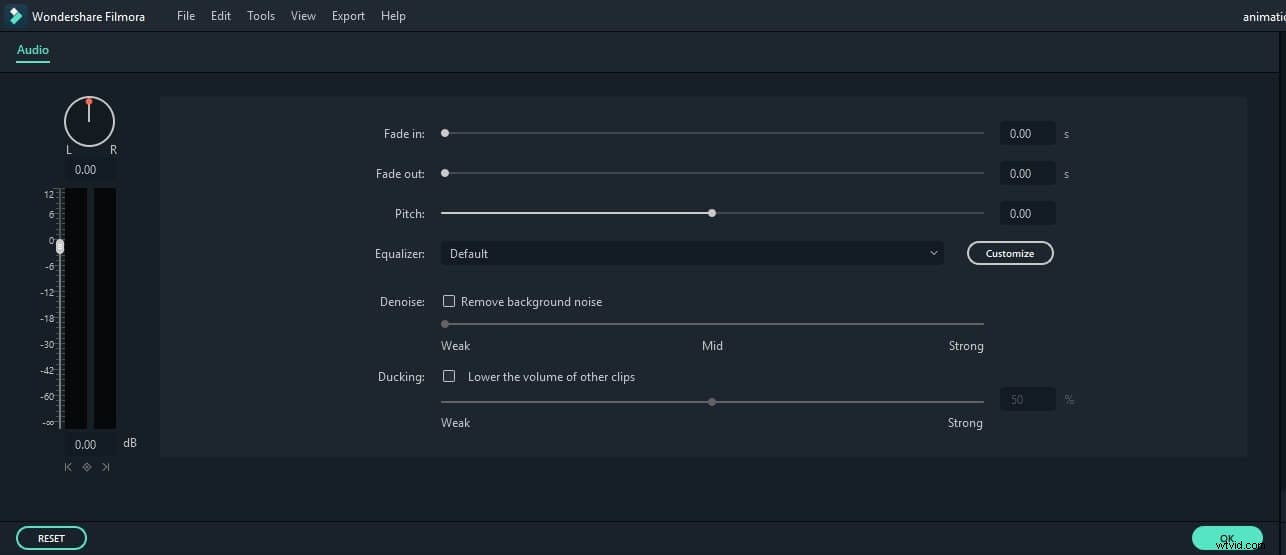Click the Pitch slider handle

point(712,213)
